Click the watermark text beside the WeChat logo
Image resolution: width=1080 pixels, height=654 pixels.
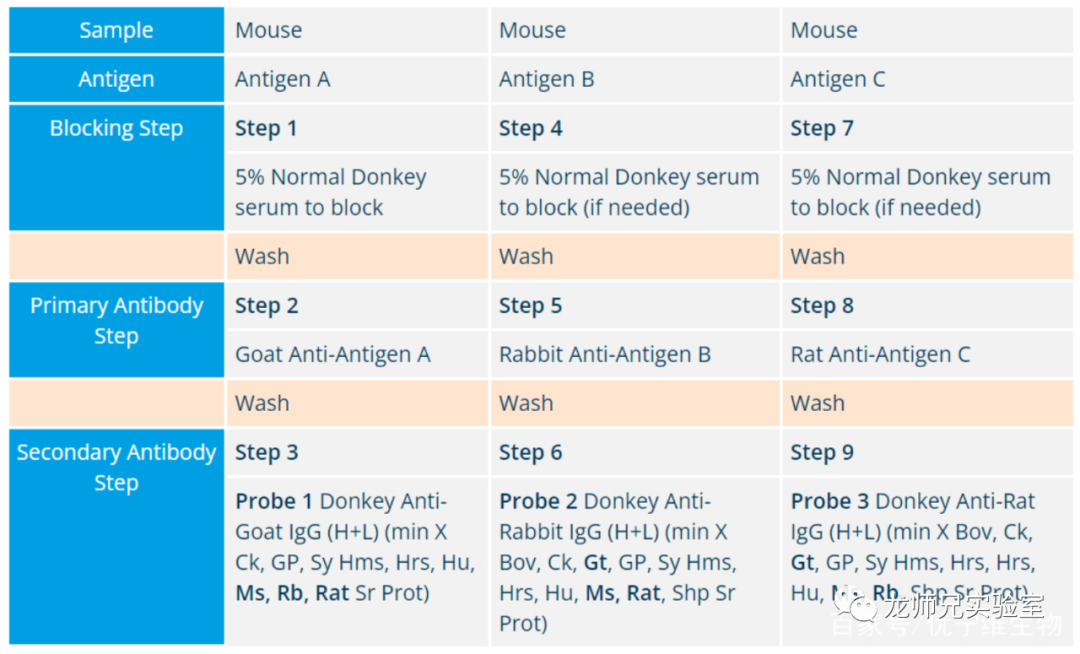tap(965, 608)
